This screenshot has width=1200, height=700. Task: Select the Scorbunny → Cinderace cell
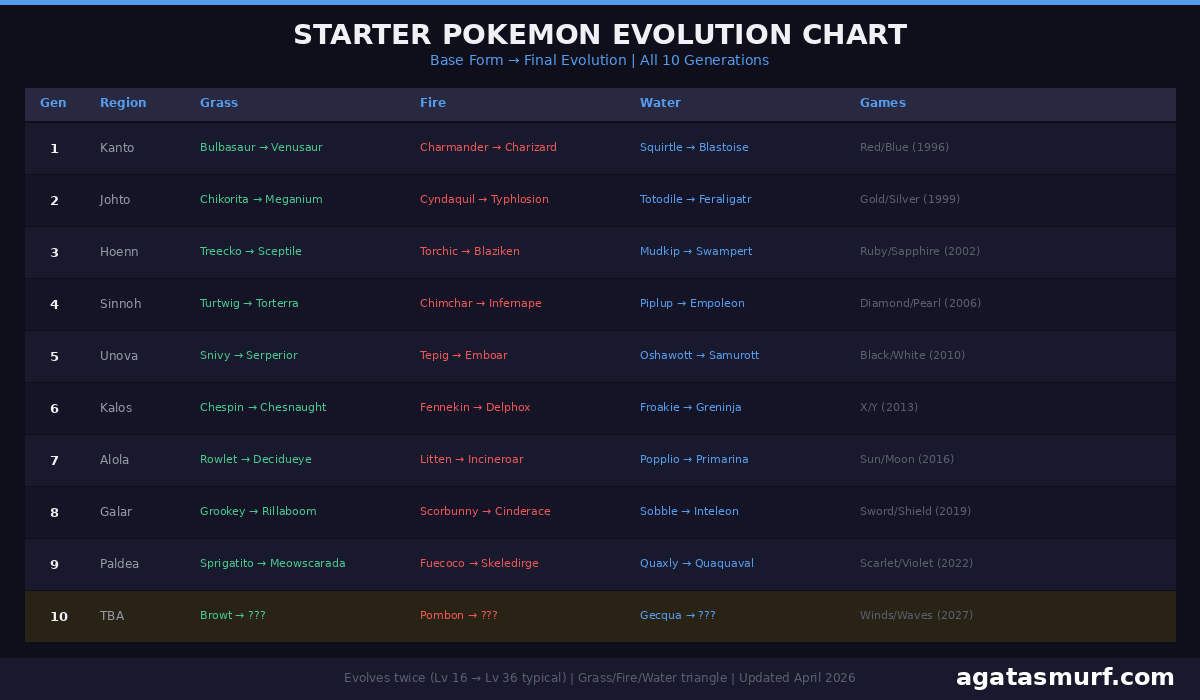pos(485,512)
